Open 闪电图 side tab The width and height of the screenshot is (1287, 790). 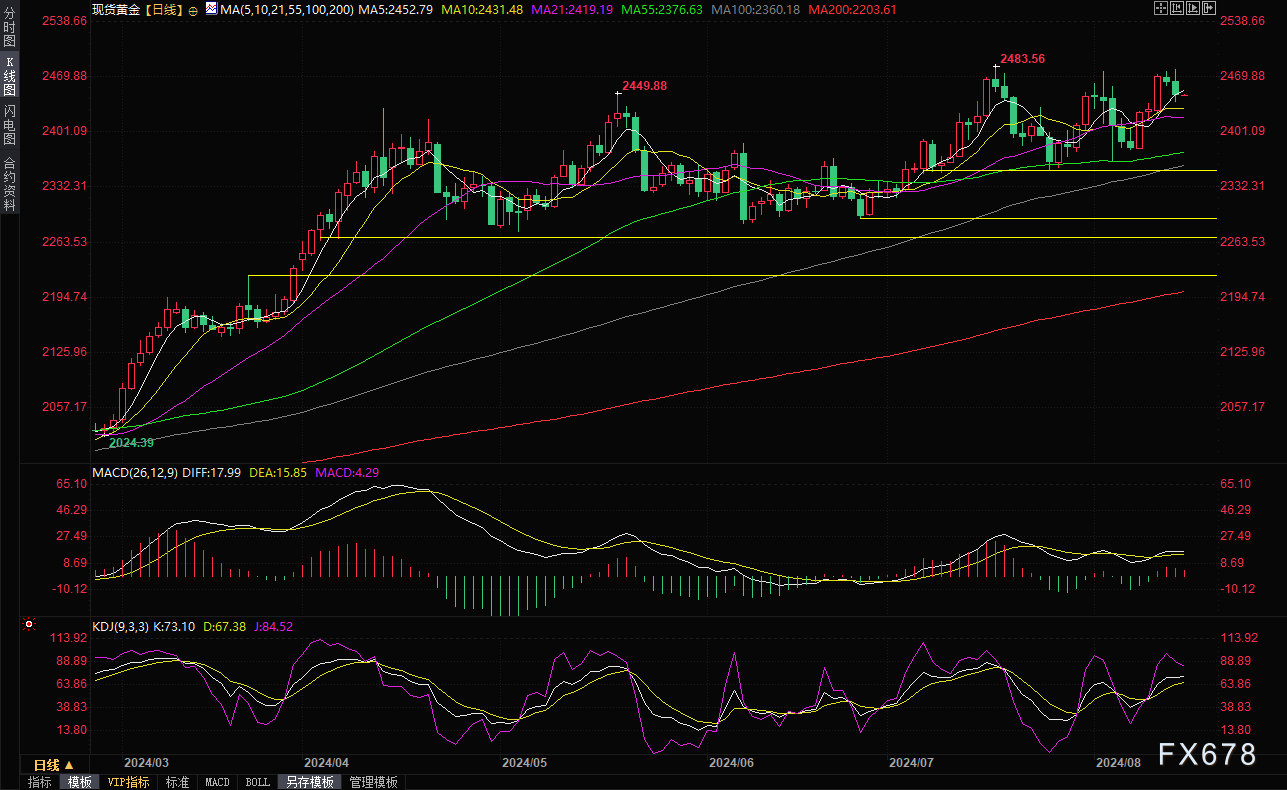coord(9,124)
